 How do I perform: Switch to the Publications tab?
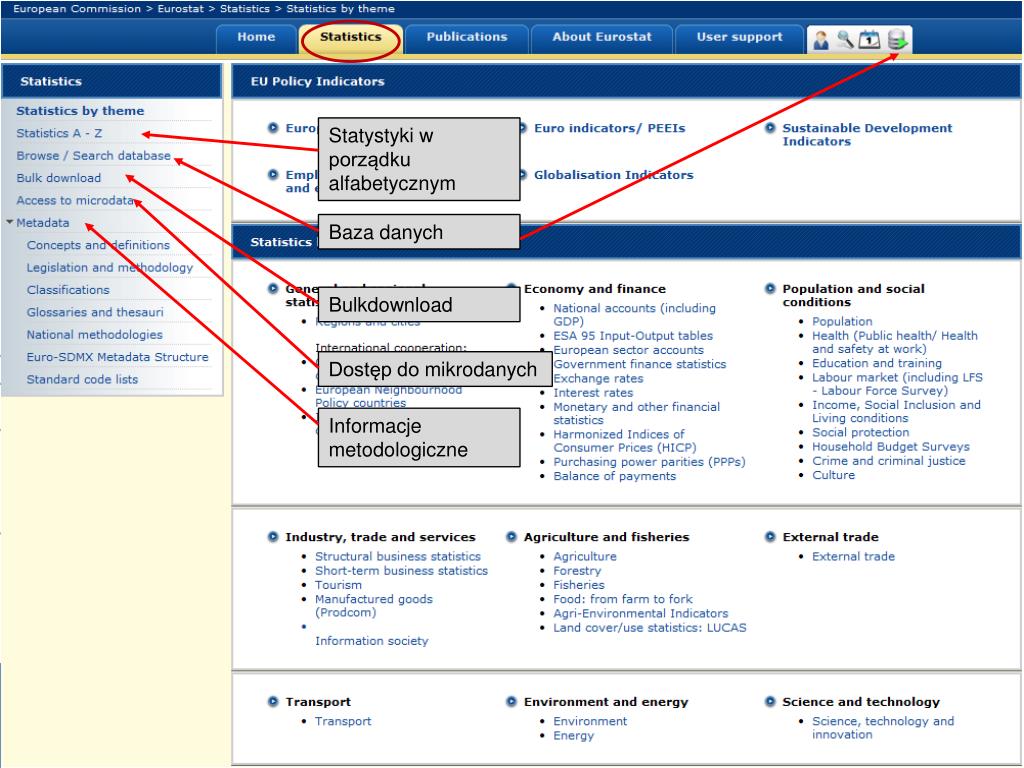tap(466, 37)
